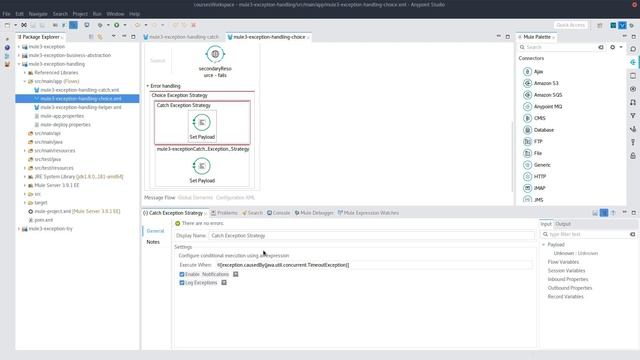The image size is (640, 360).
Task: Pick the Ajax connector in palette
Action: click(533, 71)
